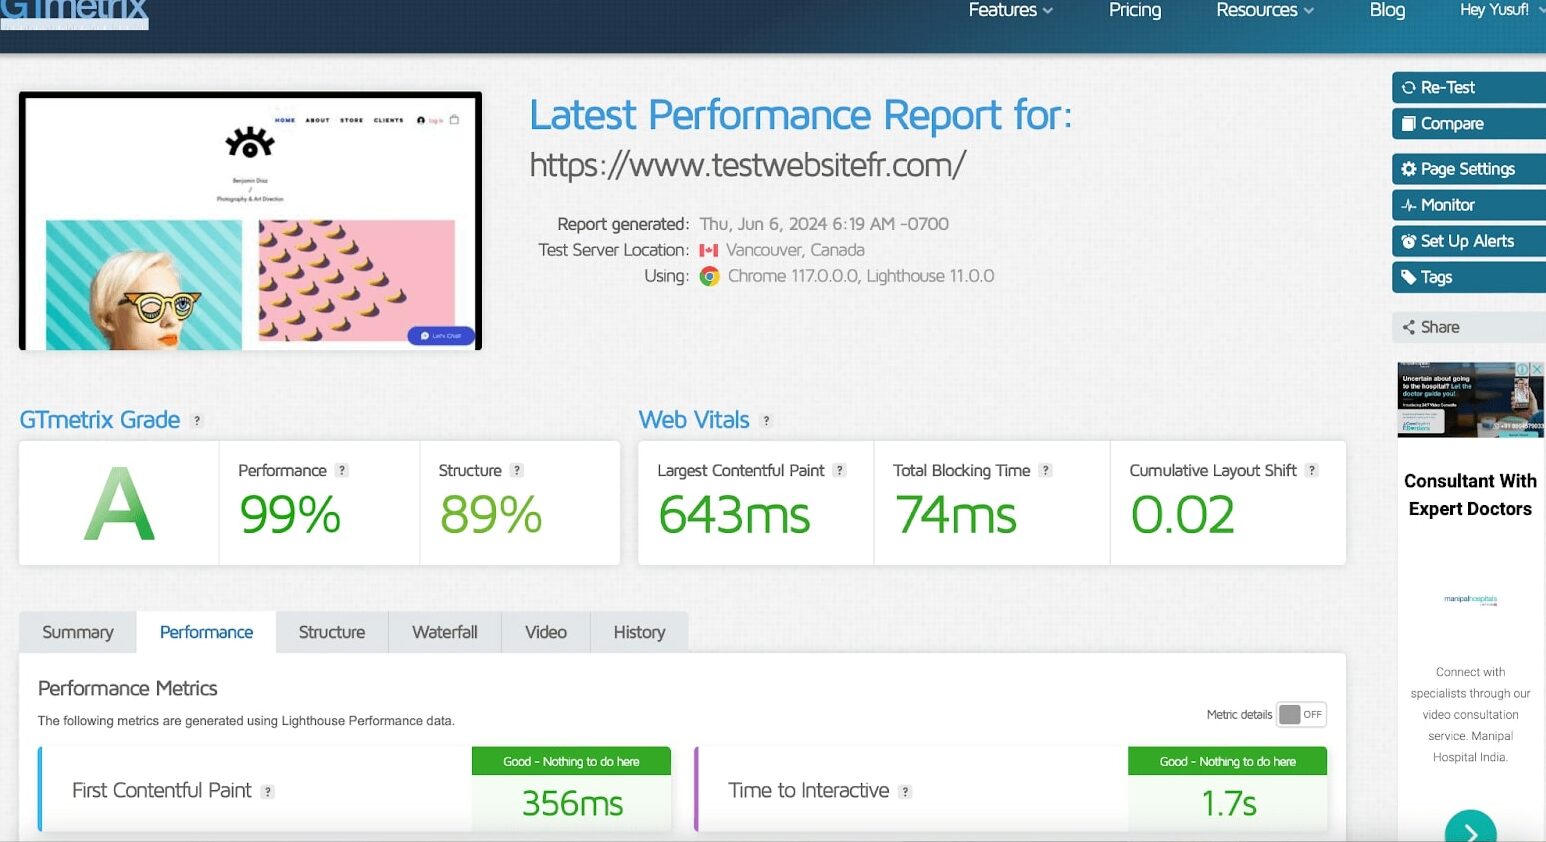Click First Contentful Paint help icon

tap(267, 791)
